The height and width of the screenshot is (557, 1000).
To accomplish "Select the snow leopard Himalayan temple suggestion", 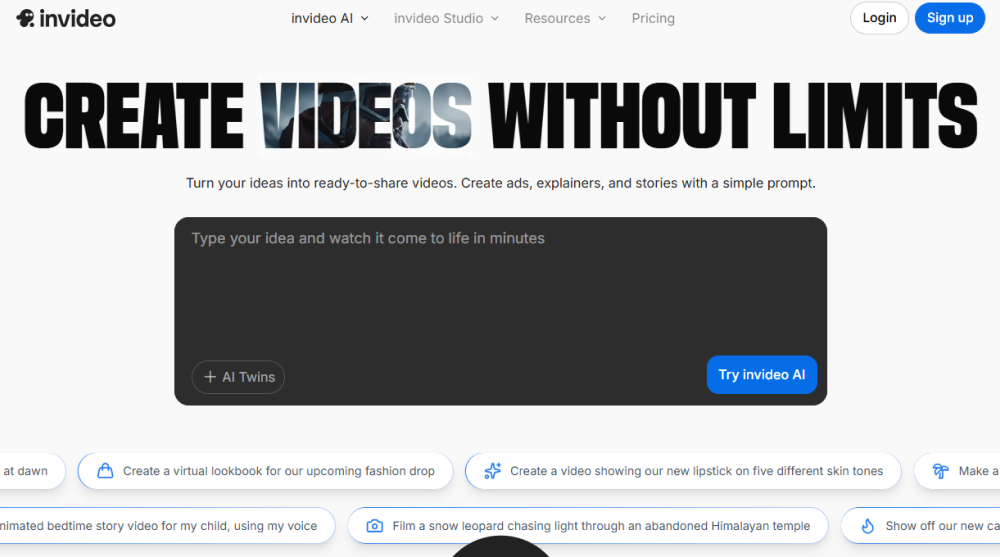I will (x=588, y=526).
